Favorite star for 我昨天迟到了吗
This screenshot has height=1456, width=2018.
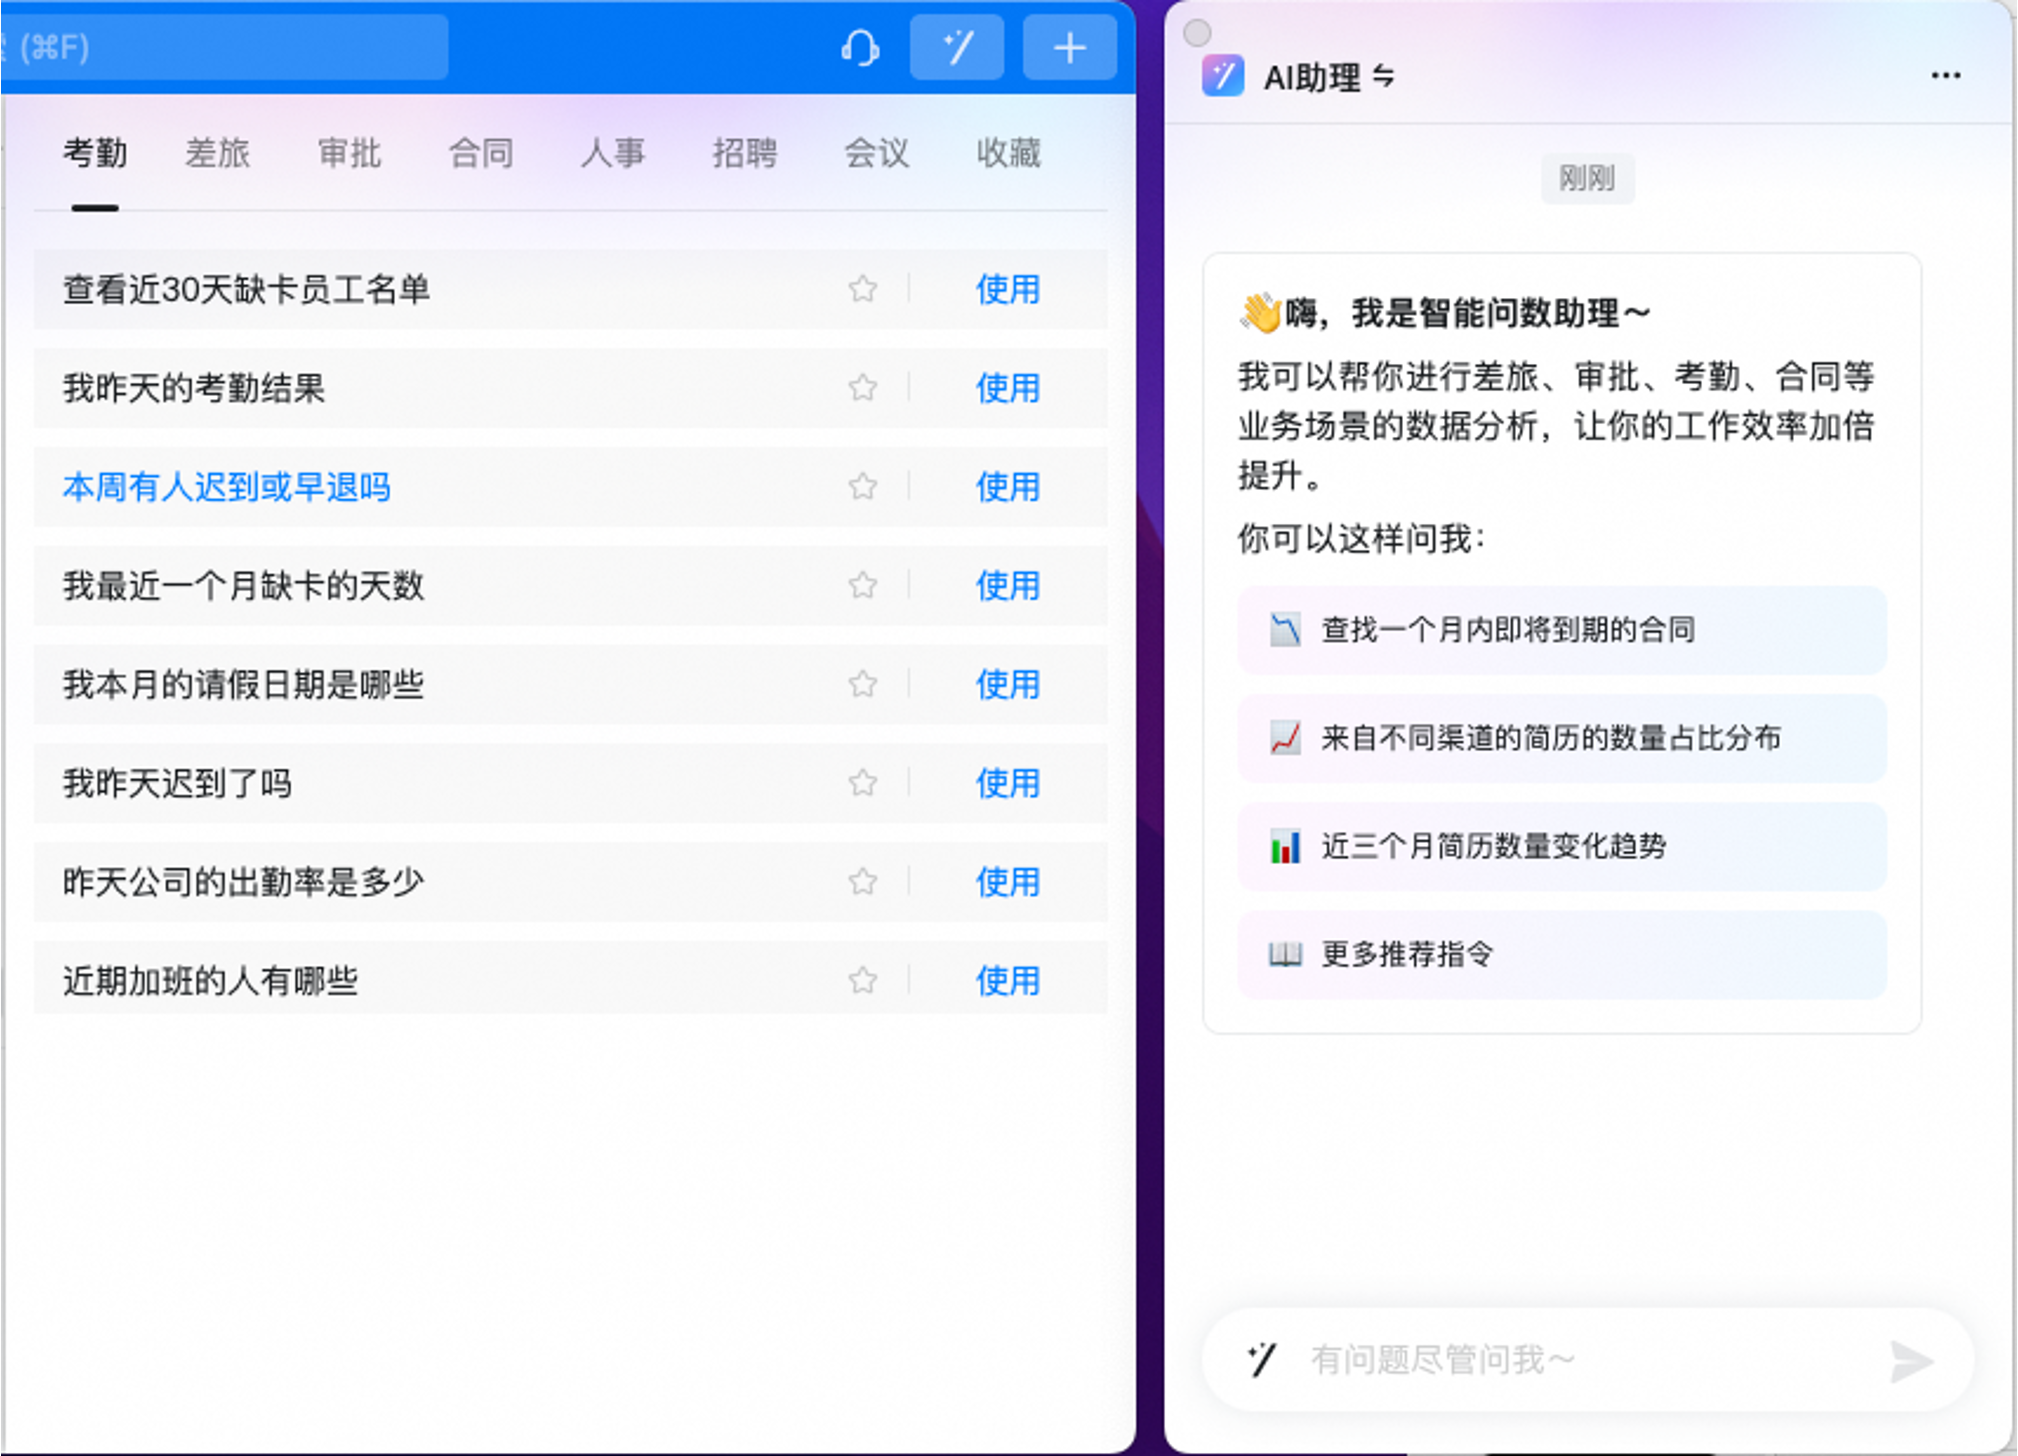[x=863, y=783]
